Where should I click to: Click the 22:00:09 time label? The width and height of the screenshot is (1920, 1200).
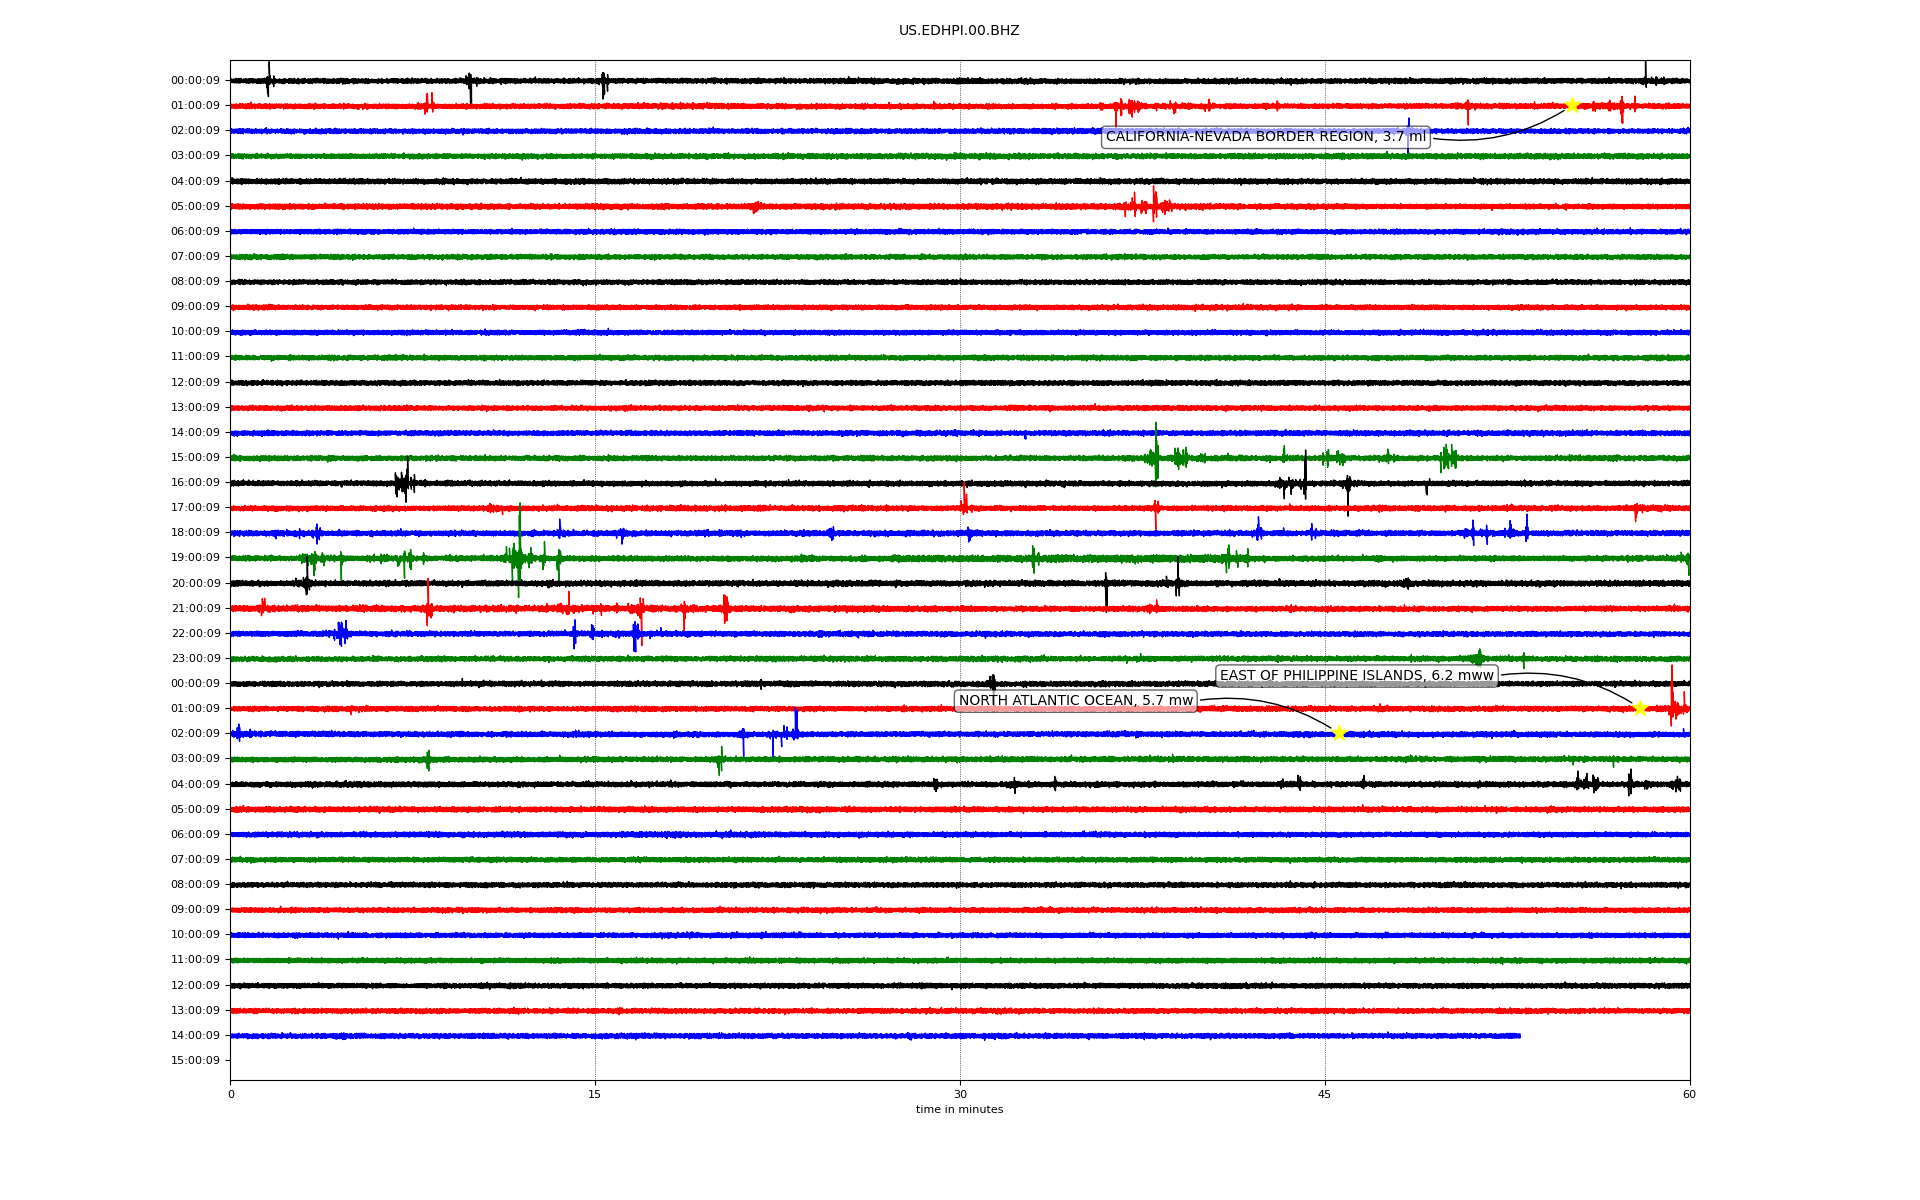[x=195, y=634]
